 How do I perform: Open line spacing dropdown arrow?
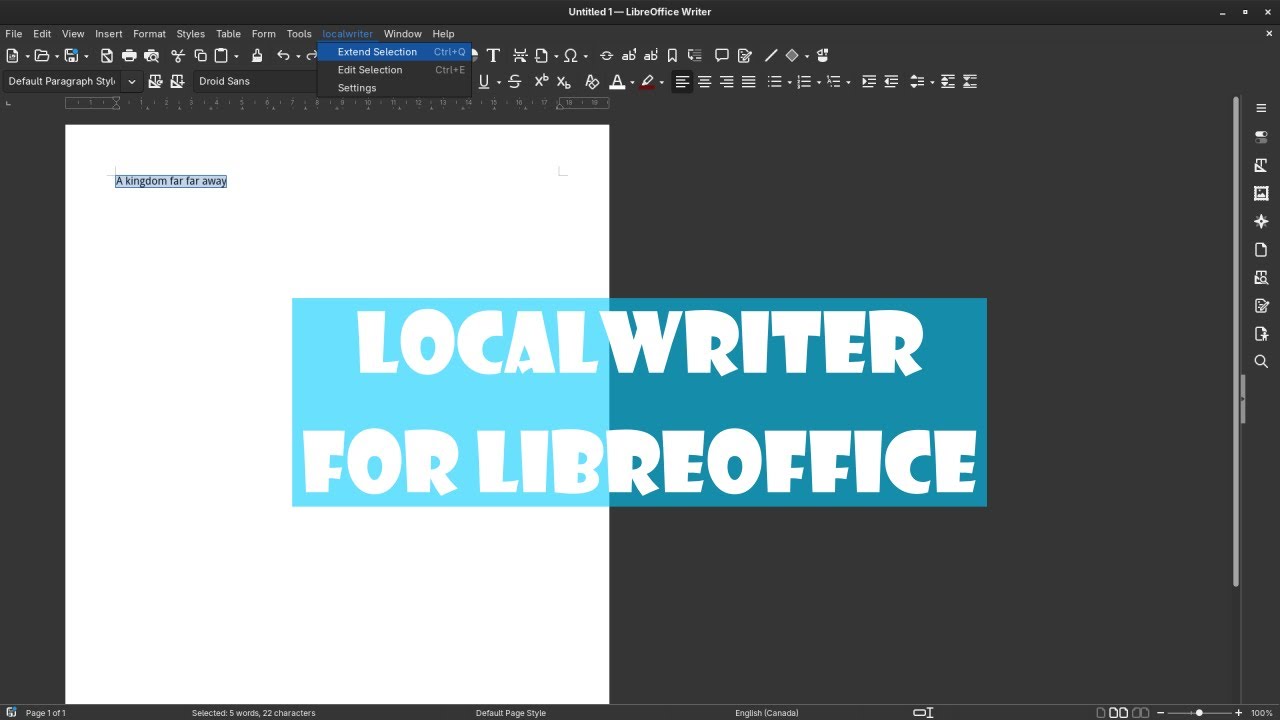[x=931, y=82]
